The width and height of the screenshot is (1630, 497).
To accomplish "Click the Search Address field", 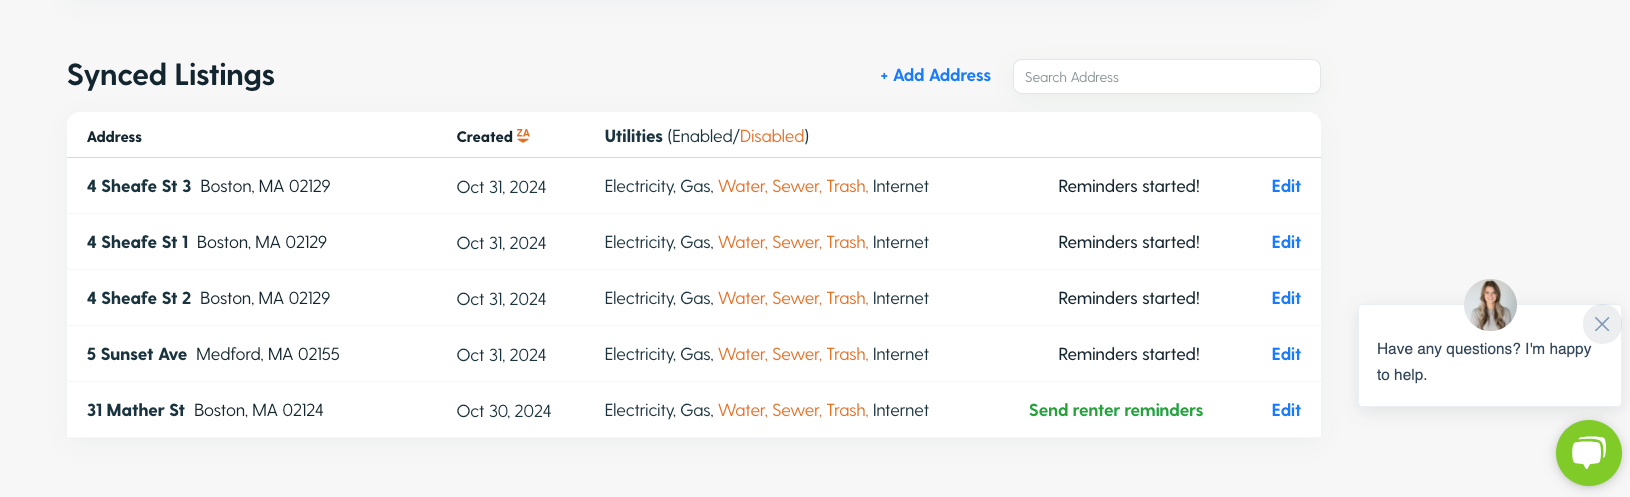I will [1166, 77].
